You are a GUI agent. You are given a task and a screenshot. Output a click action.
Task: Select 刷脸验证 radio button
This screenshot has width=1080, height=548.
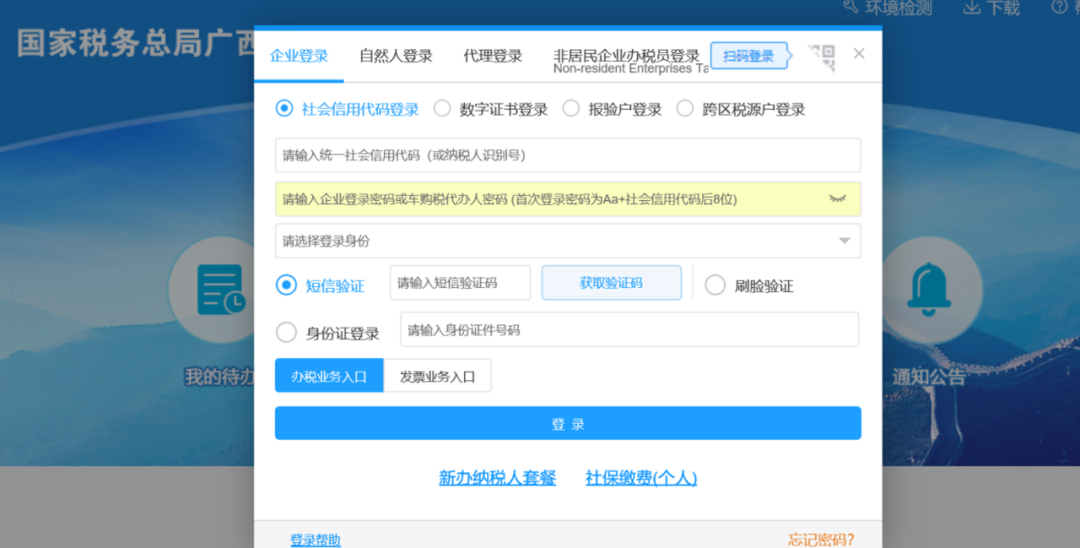(x=715, y=285)
